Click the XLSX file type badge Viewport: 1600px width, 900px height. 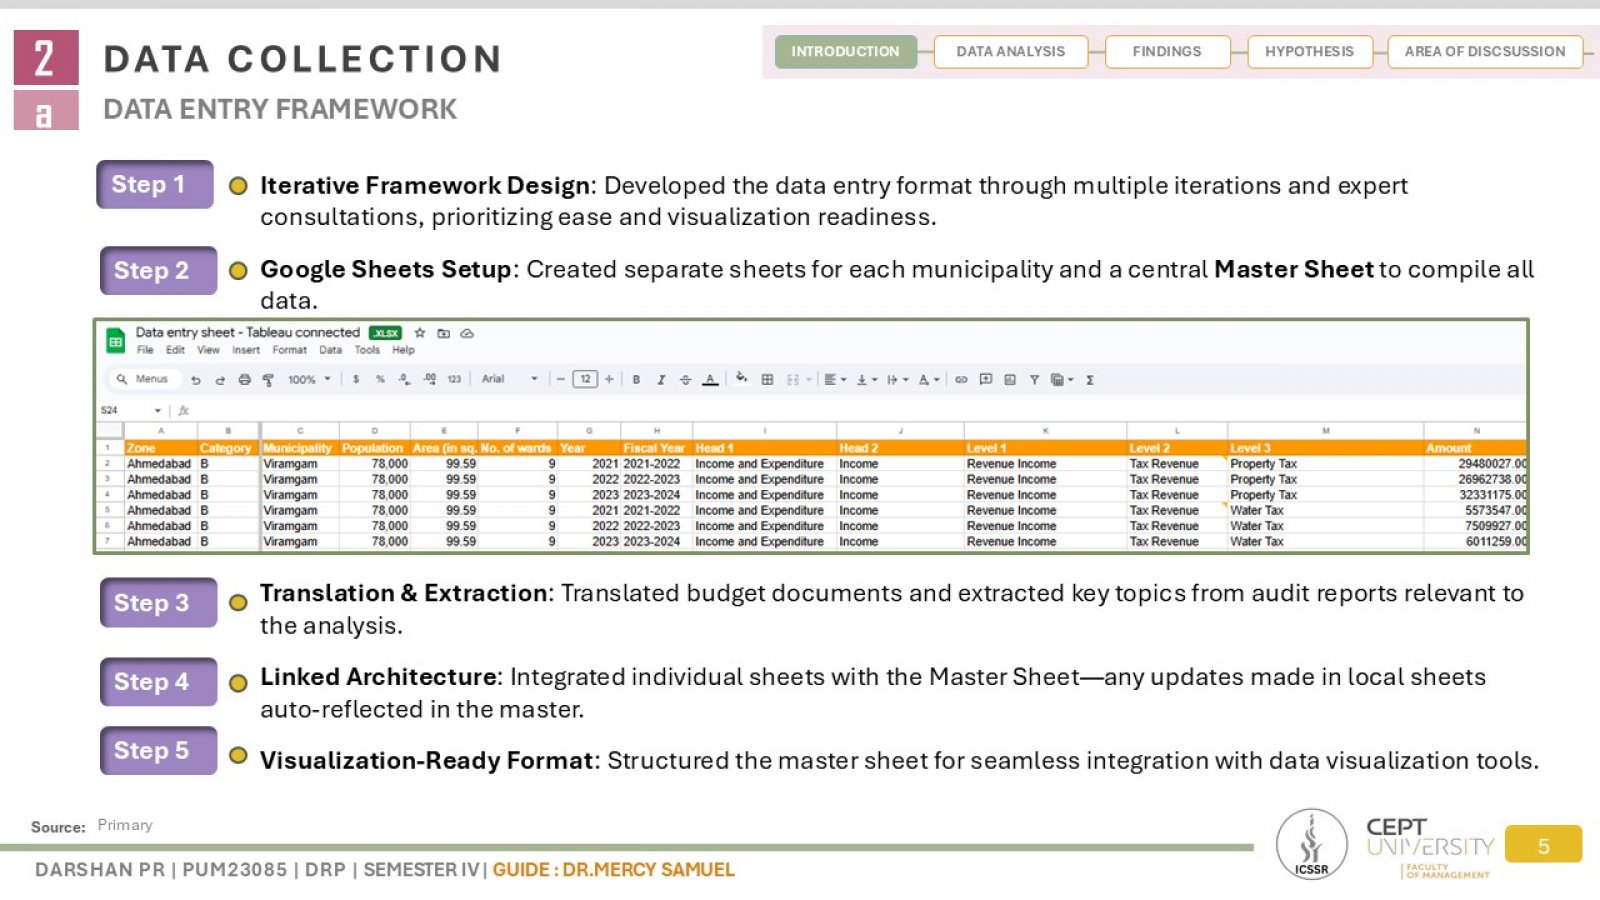(x=385, y=333)
